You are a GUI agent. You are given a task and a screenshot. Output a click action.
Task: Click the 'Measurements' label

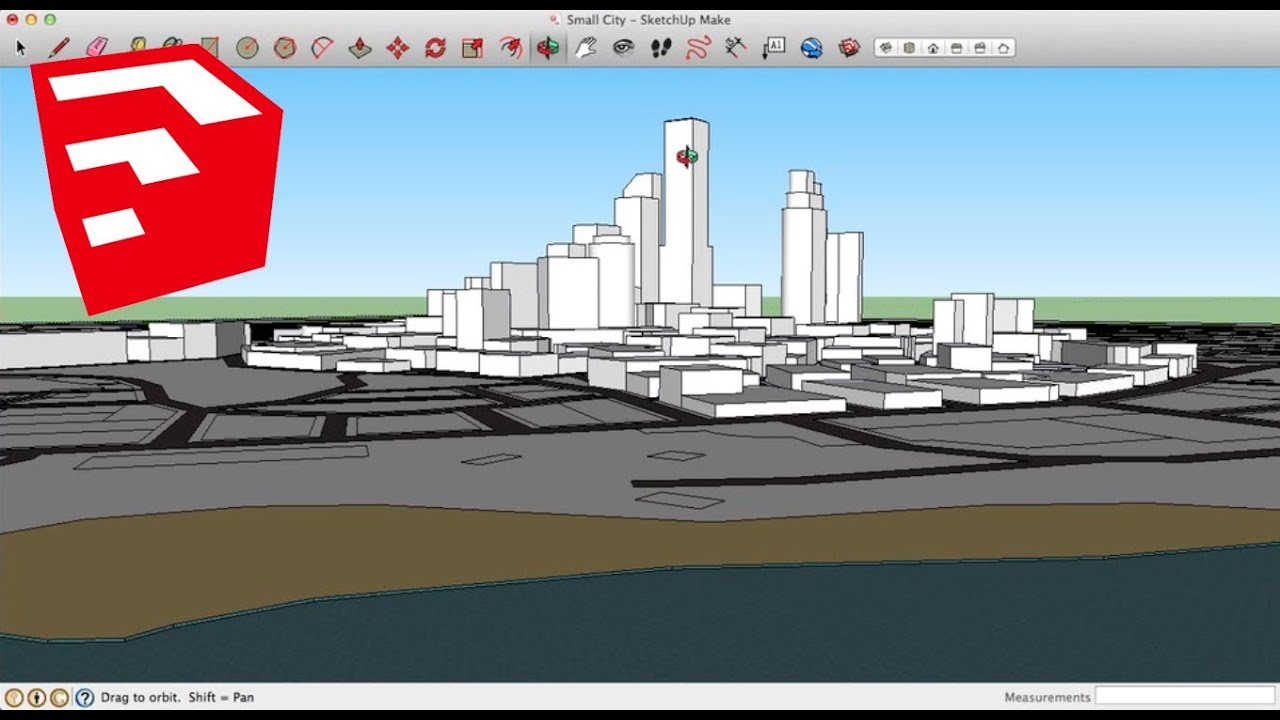coord(1047,697)
